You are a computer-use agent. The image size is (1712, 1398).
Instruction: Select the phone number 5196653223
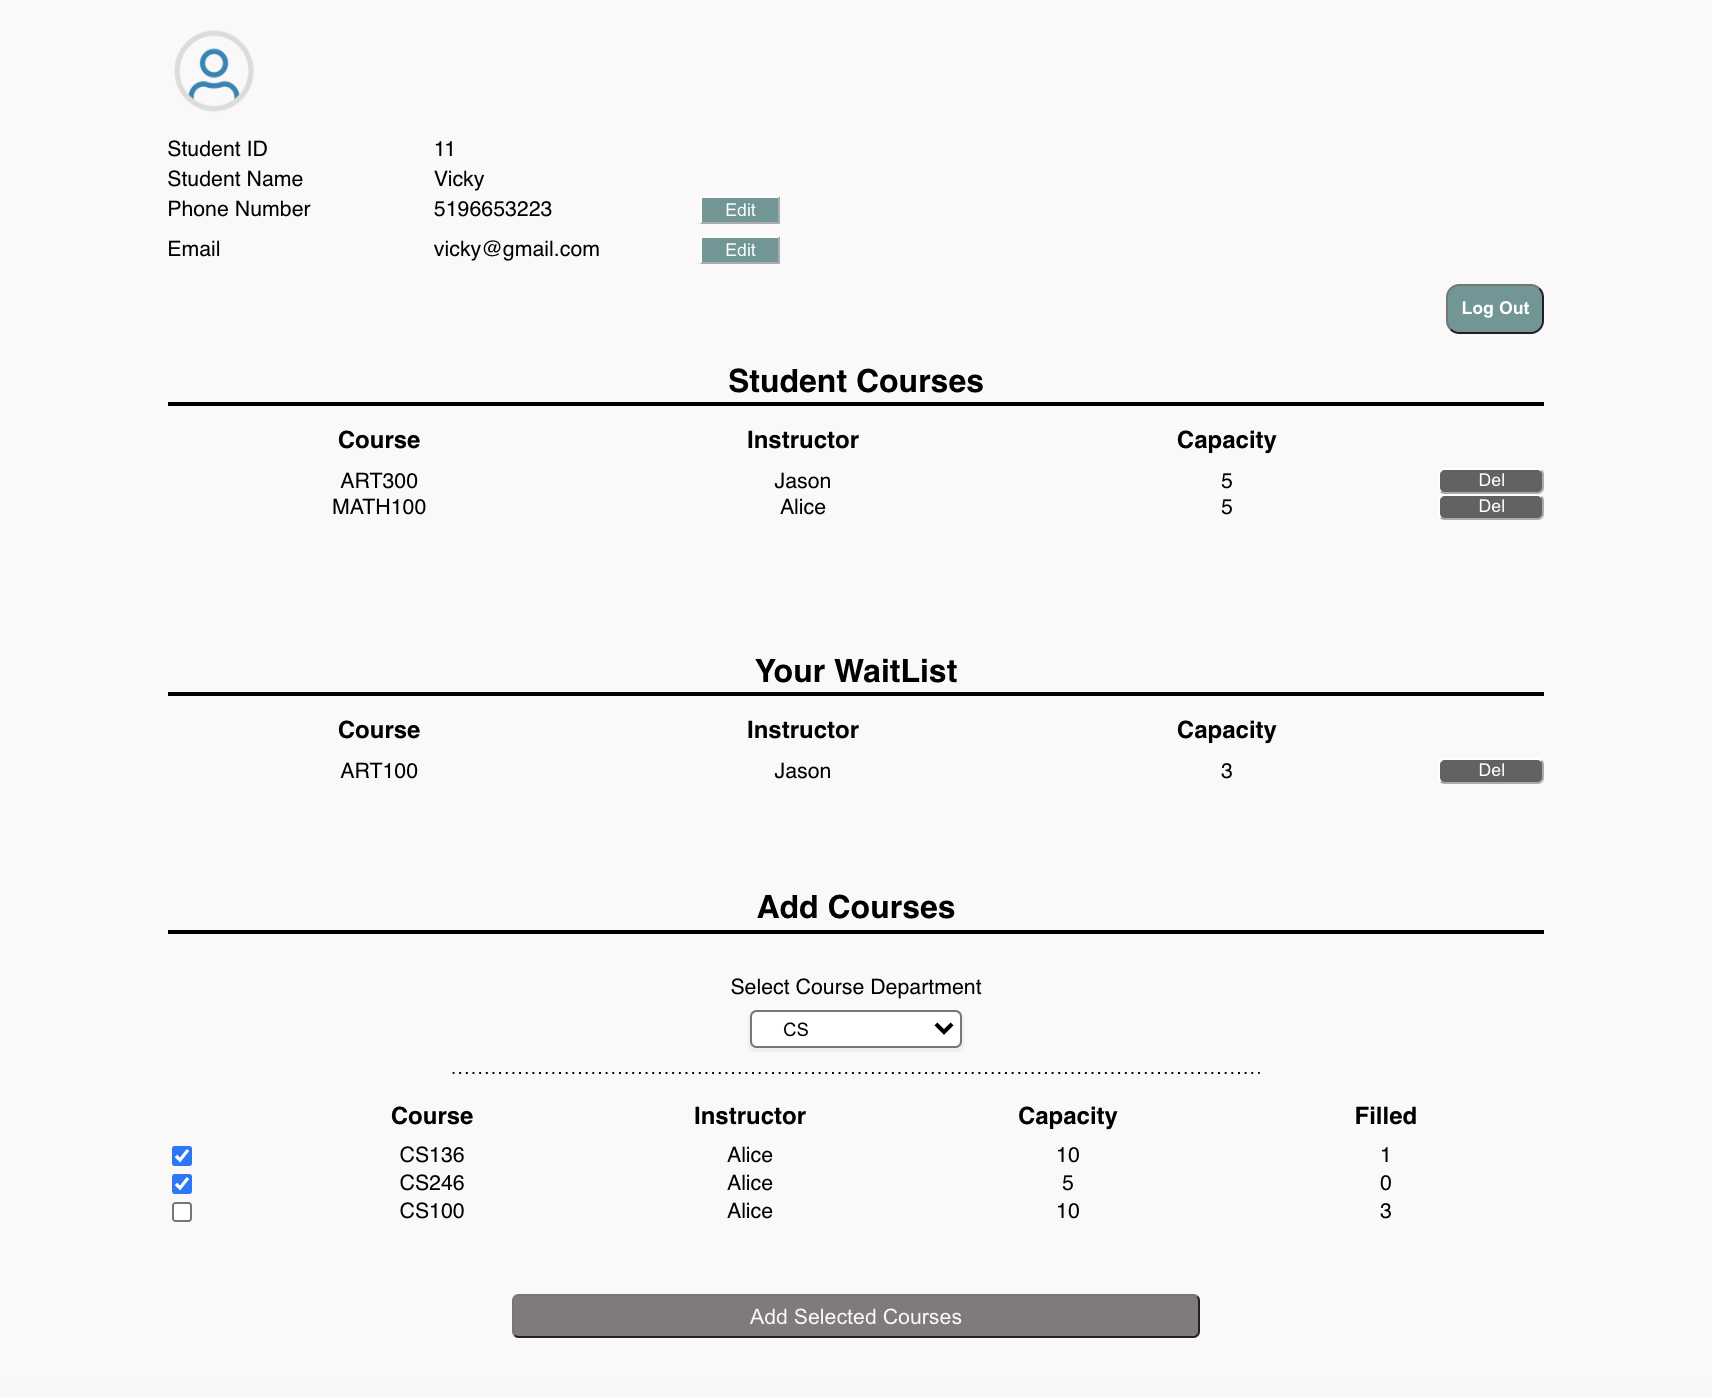[493, 209]
